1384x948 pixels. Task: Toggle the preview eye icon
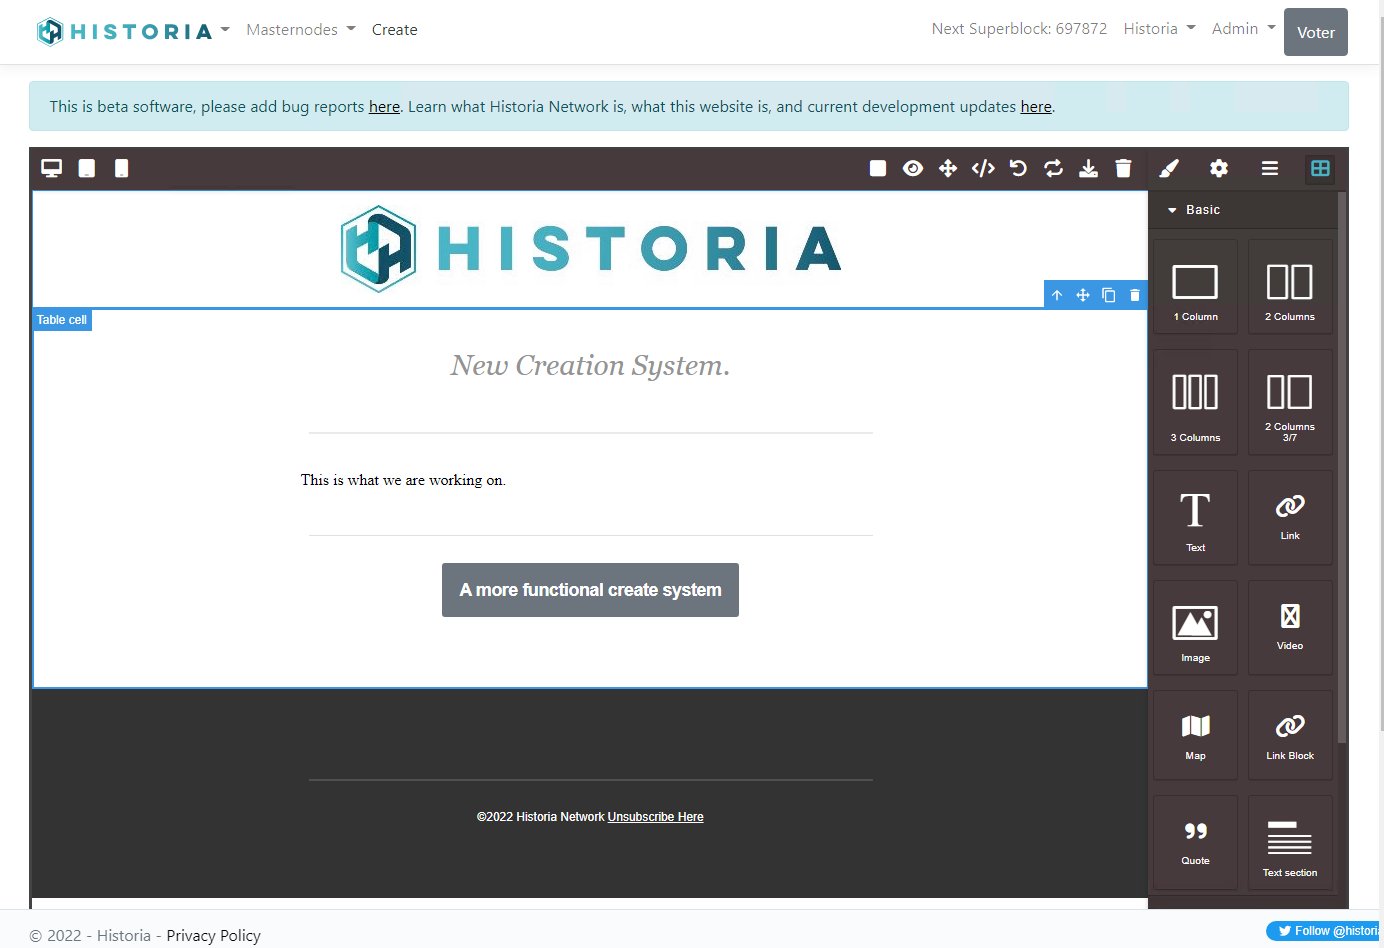pos(912,168)
